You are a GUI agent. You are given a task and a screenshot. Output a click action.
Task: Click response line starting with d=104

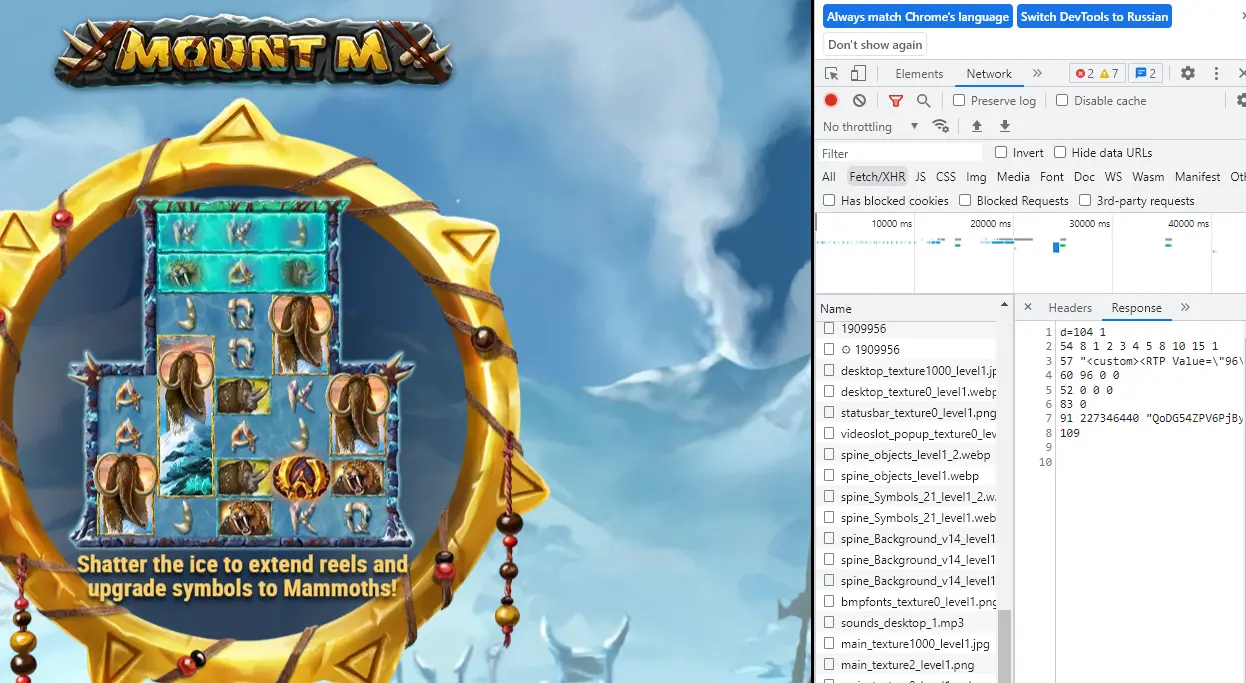1083,332
